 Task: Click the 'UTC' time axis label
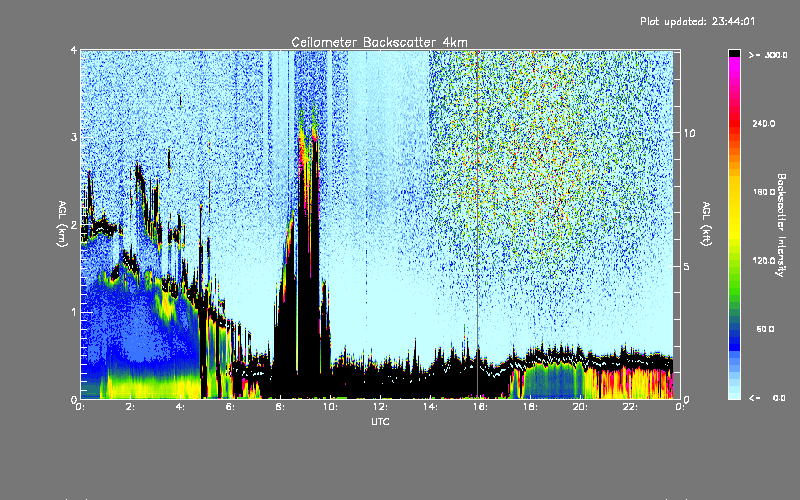(380, 421)
